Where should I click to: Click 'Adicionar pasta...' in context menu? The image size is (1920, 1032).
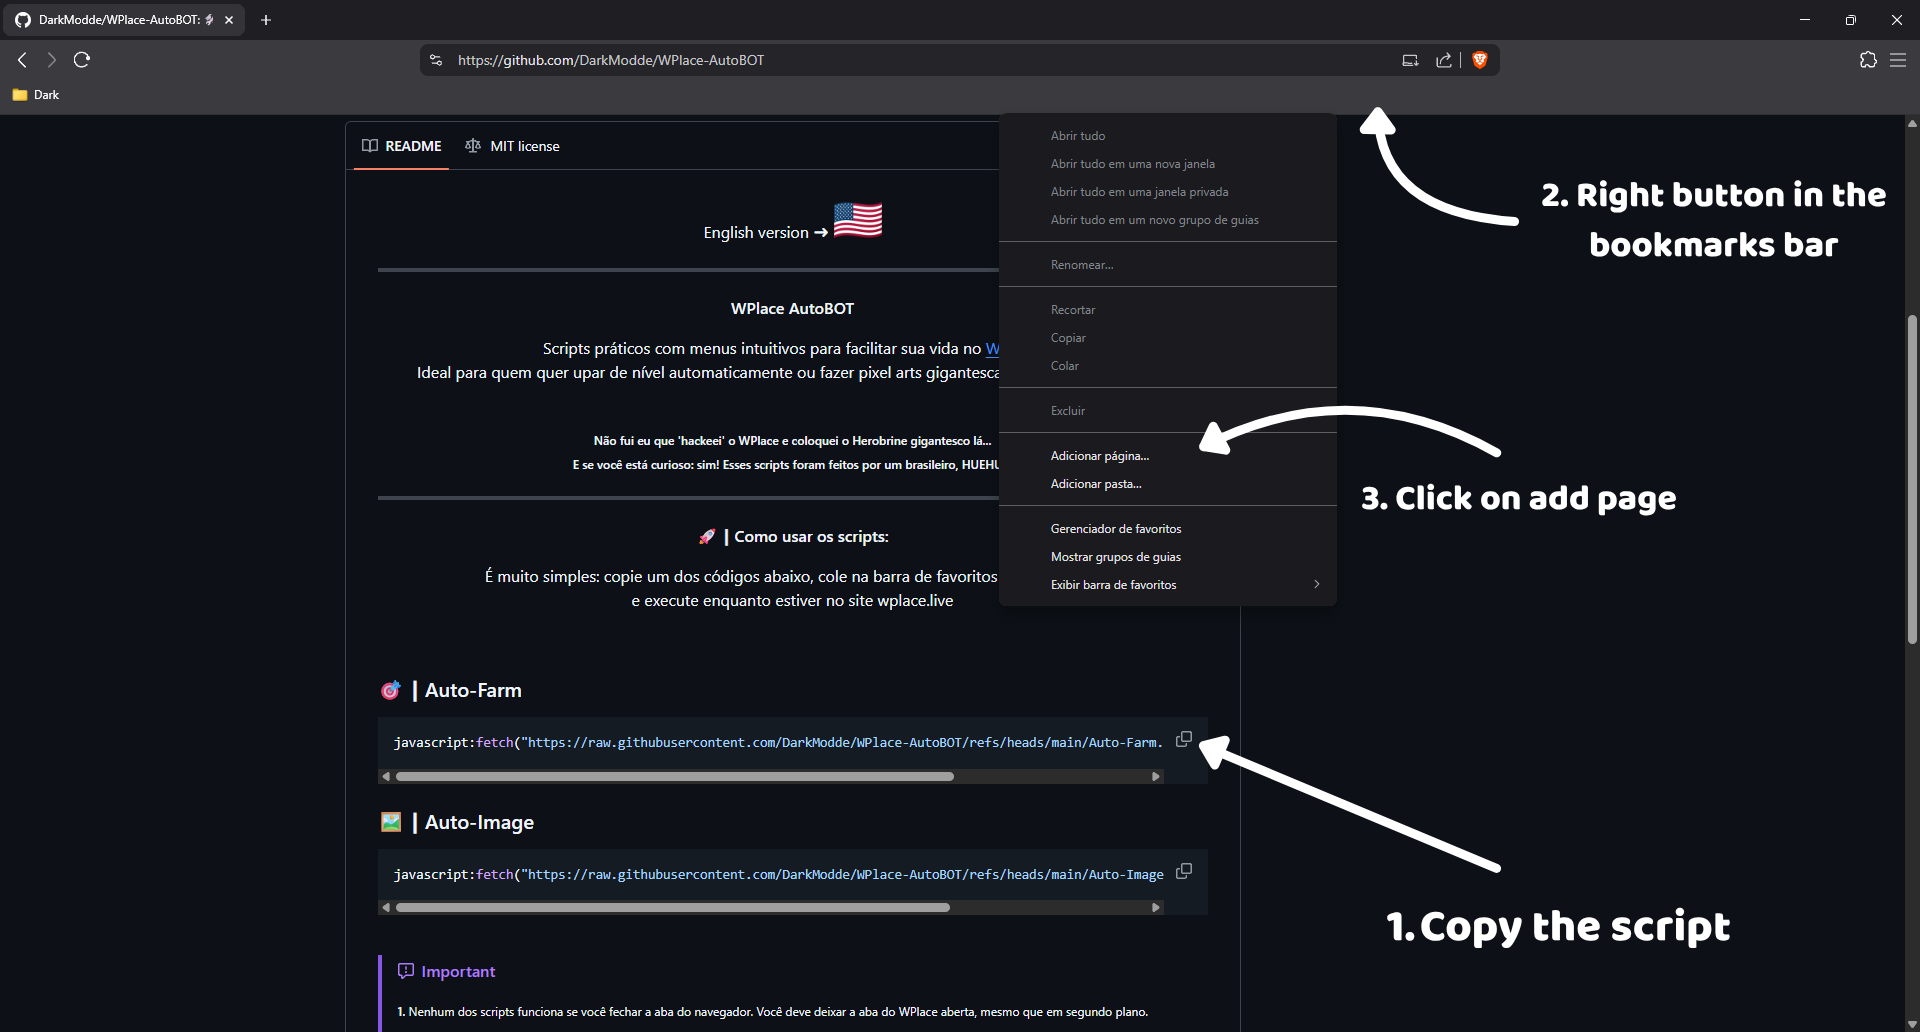(1168, 484)
